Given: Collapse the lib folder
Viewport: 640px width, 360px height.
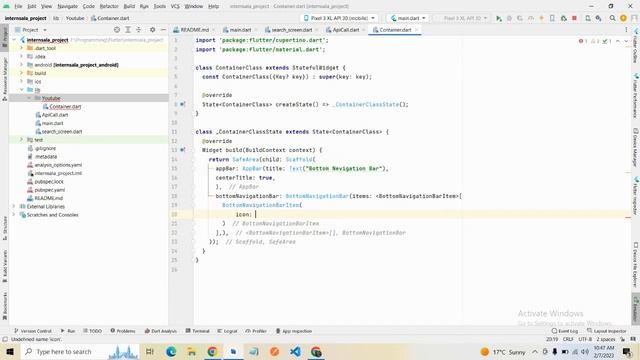Looking at the screenshot, I should [22, 89].
